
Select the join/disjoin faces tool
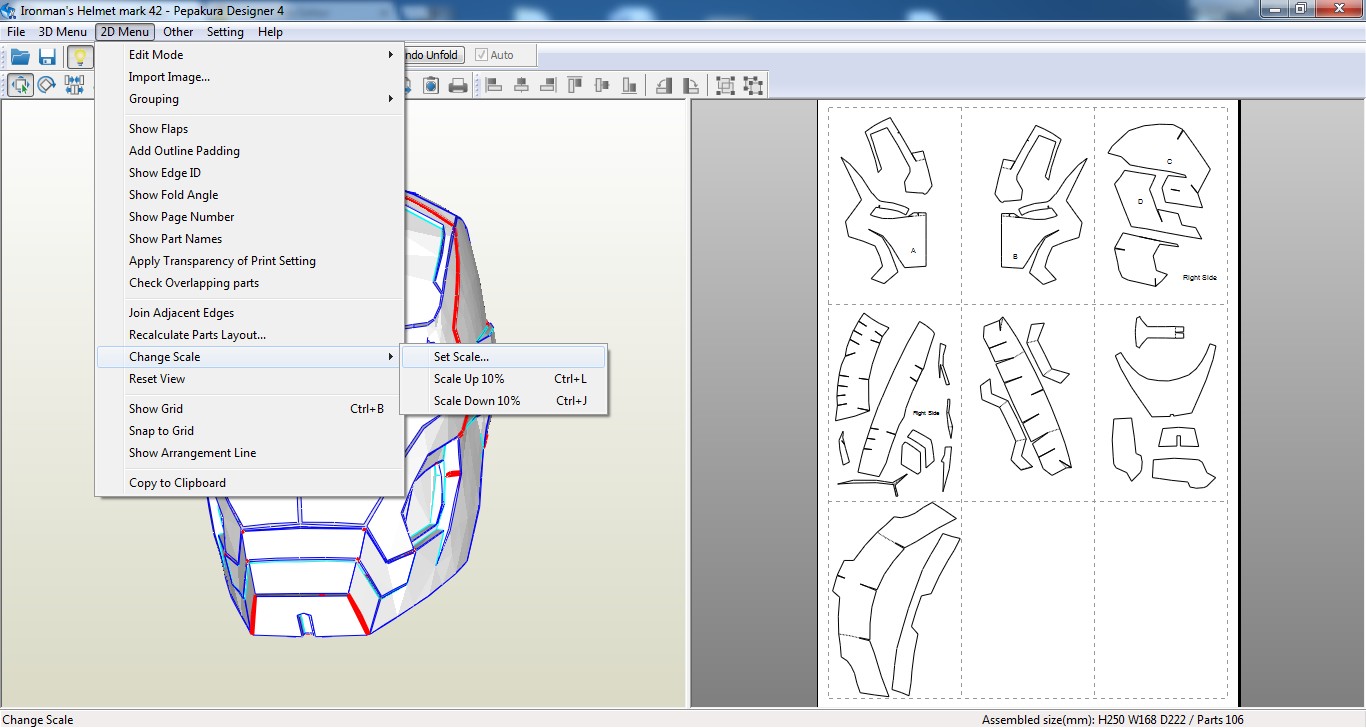[x=74, y=85]
